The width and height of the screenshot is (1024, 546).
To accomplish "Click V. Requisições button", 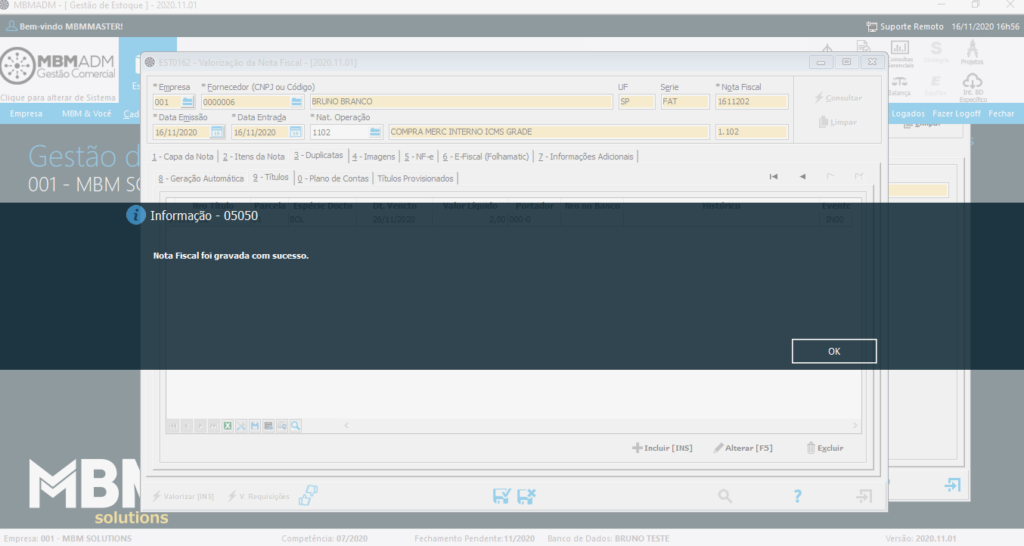I will (259, 496).
